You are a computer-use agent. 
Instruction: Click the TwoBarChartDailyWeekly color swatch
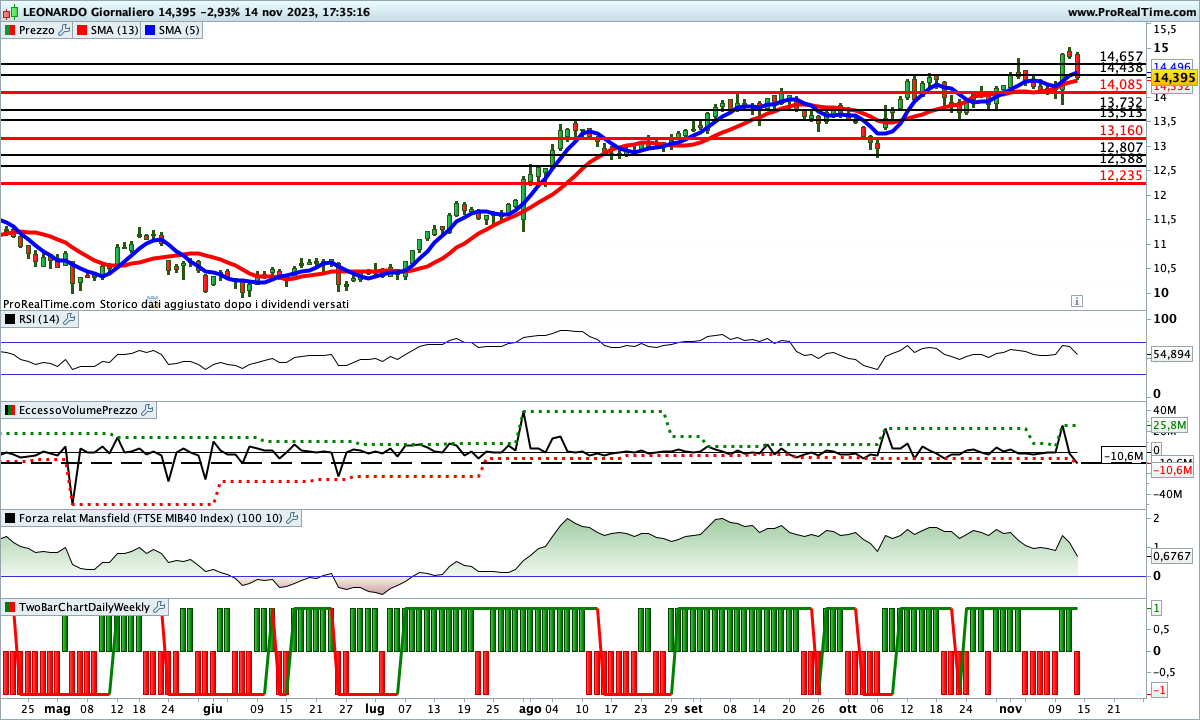click(x=9, y=607)
